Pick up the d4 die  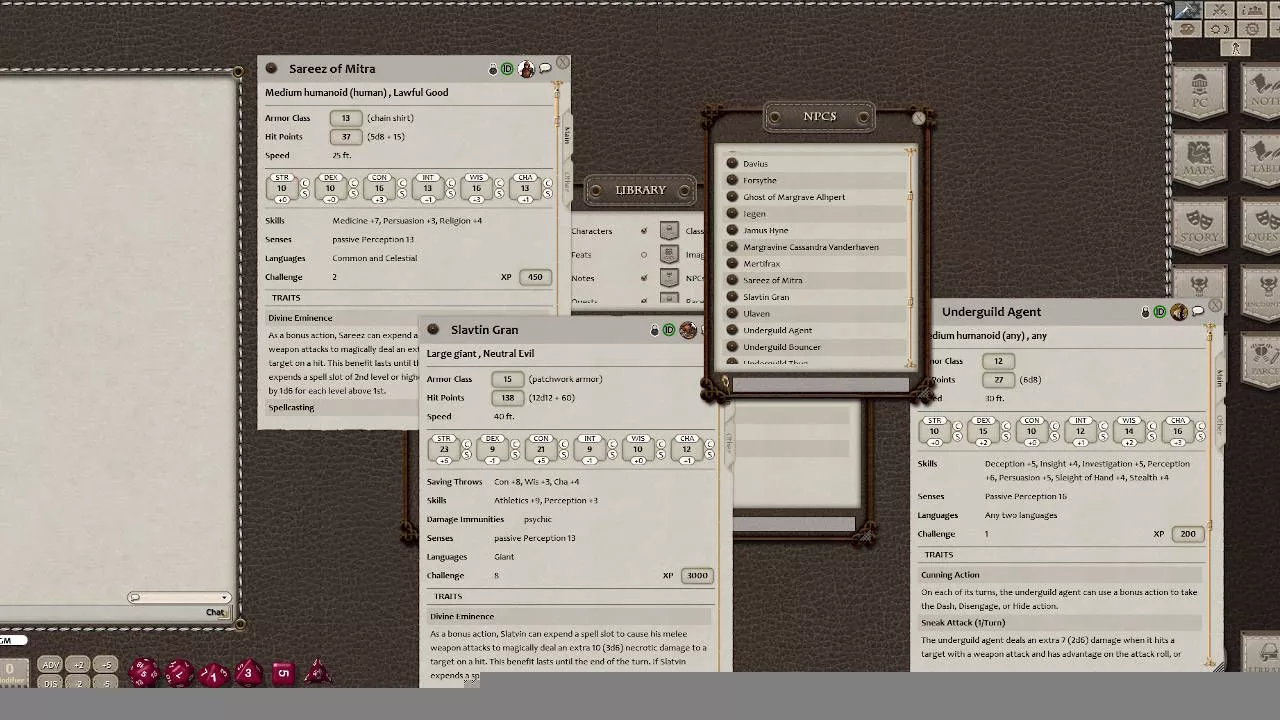(x=317, y=672)
